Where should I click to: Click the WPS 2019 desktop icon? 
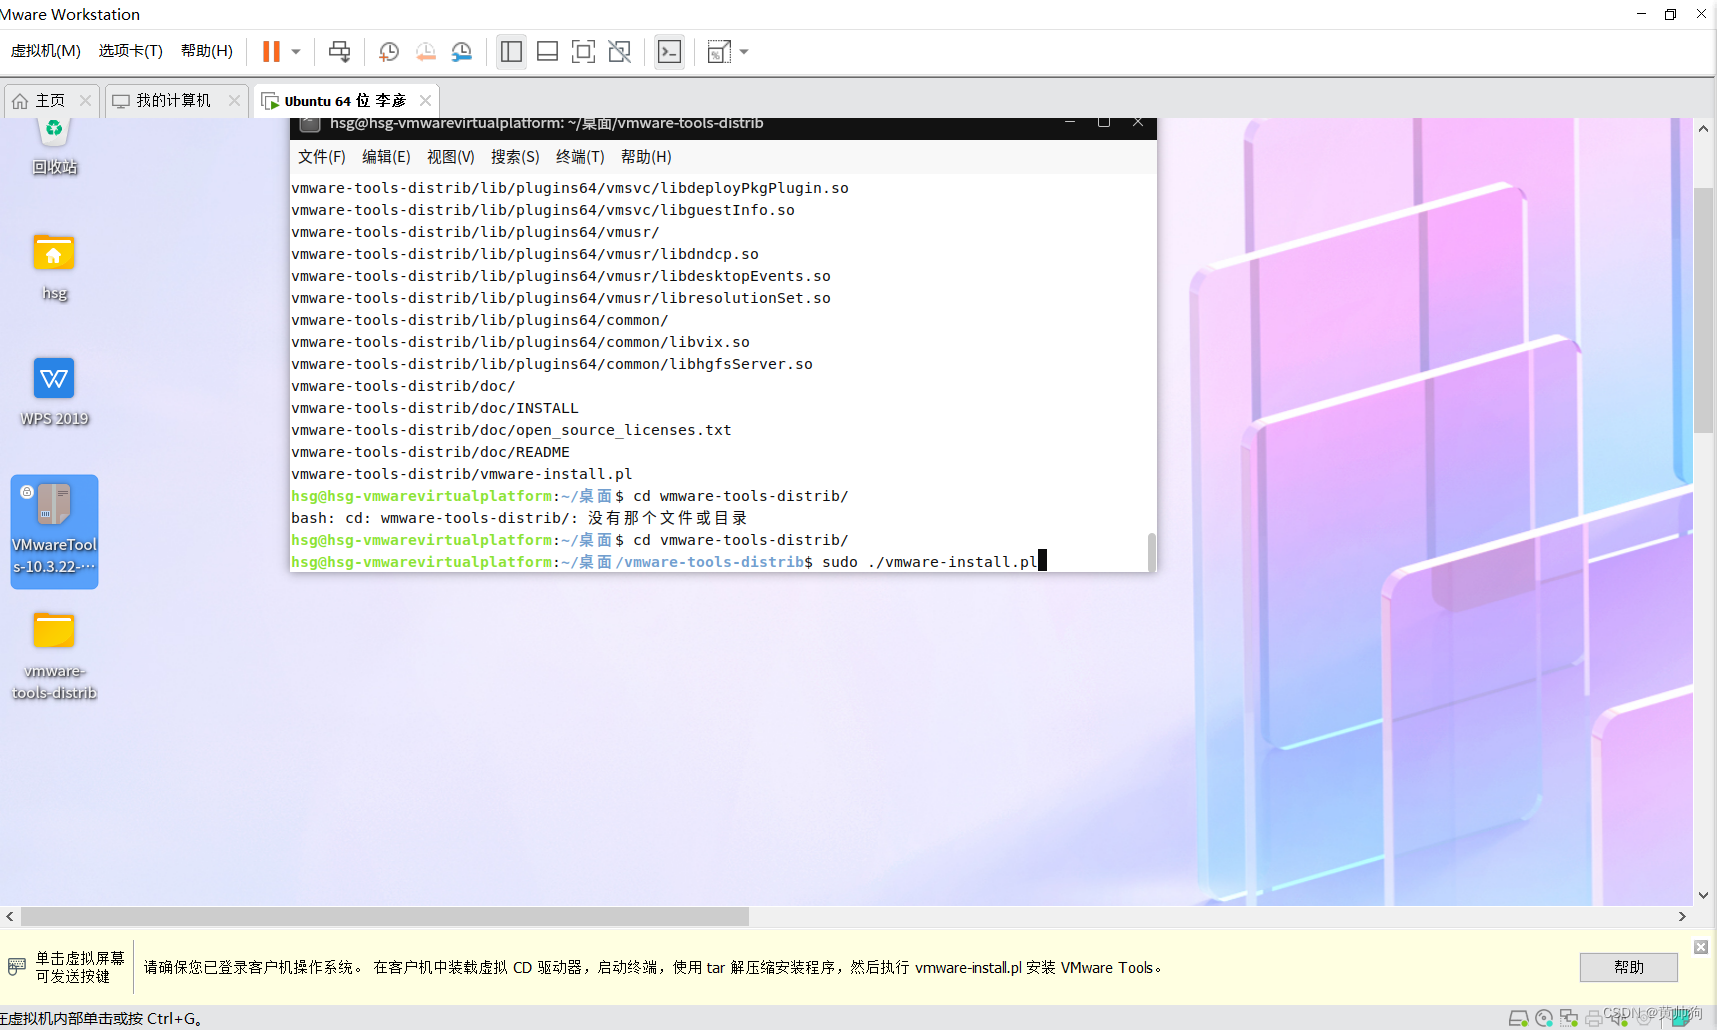(55, 392)
